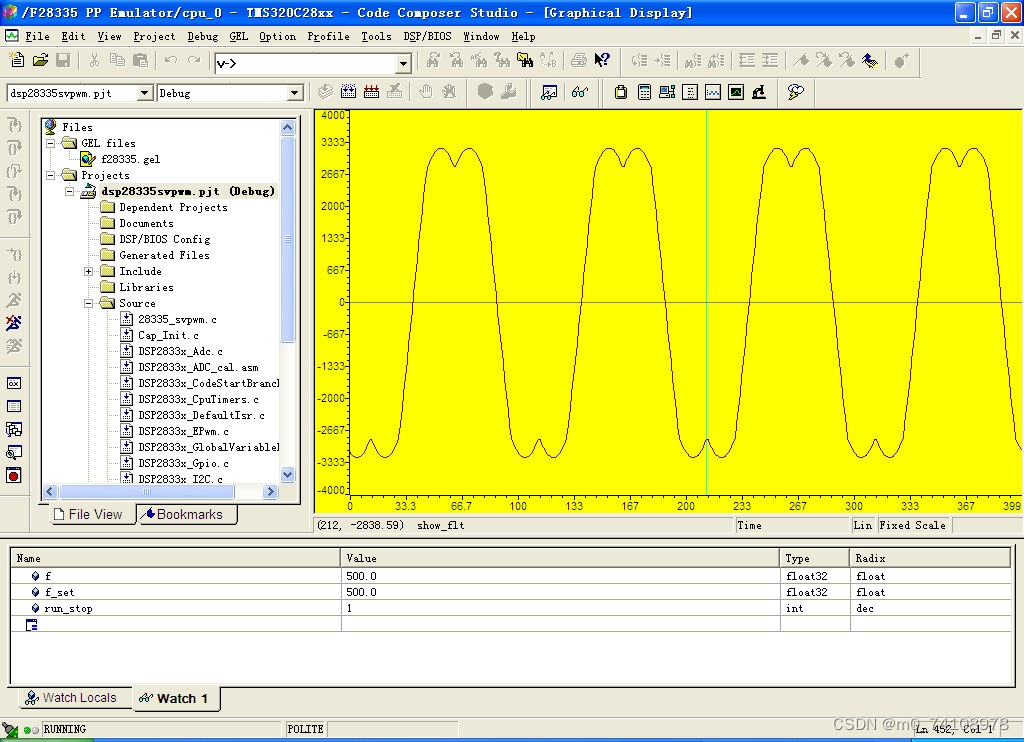Collapse the Source folder node
Image resolution: width=1024 pixels, height=742 pixels.
(88, 303)
